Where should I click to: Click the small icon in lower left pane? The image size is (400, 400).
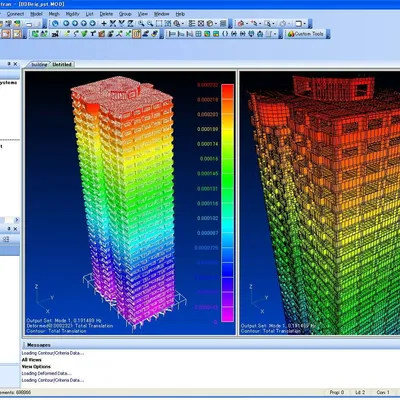pos(6,239)
